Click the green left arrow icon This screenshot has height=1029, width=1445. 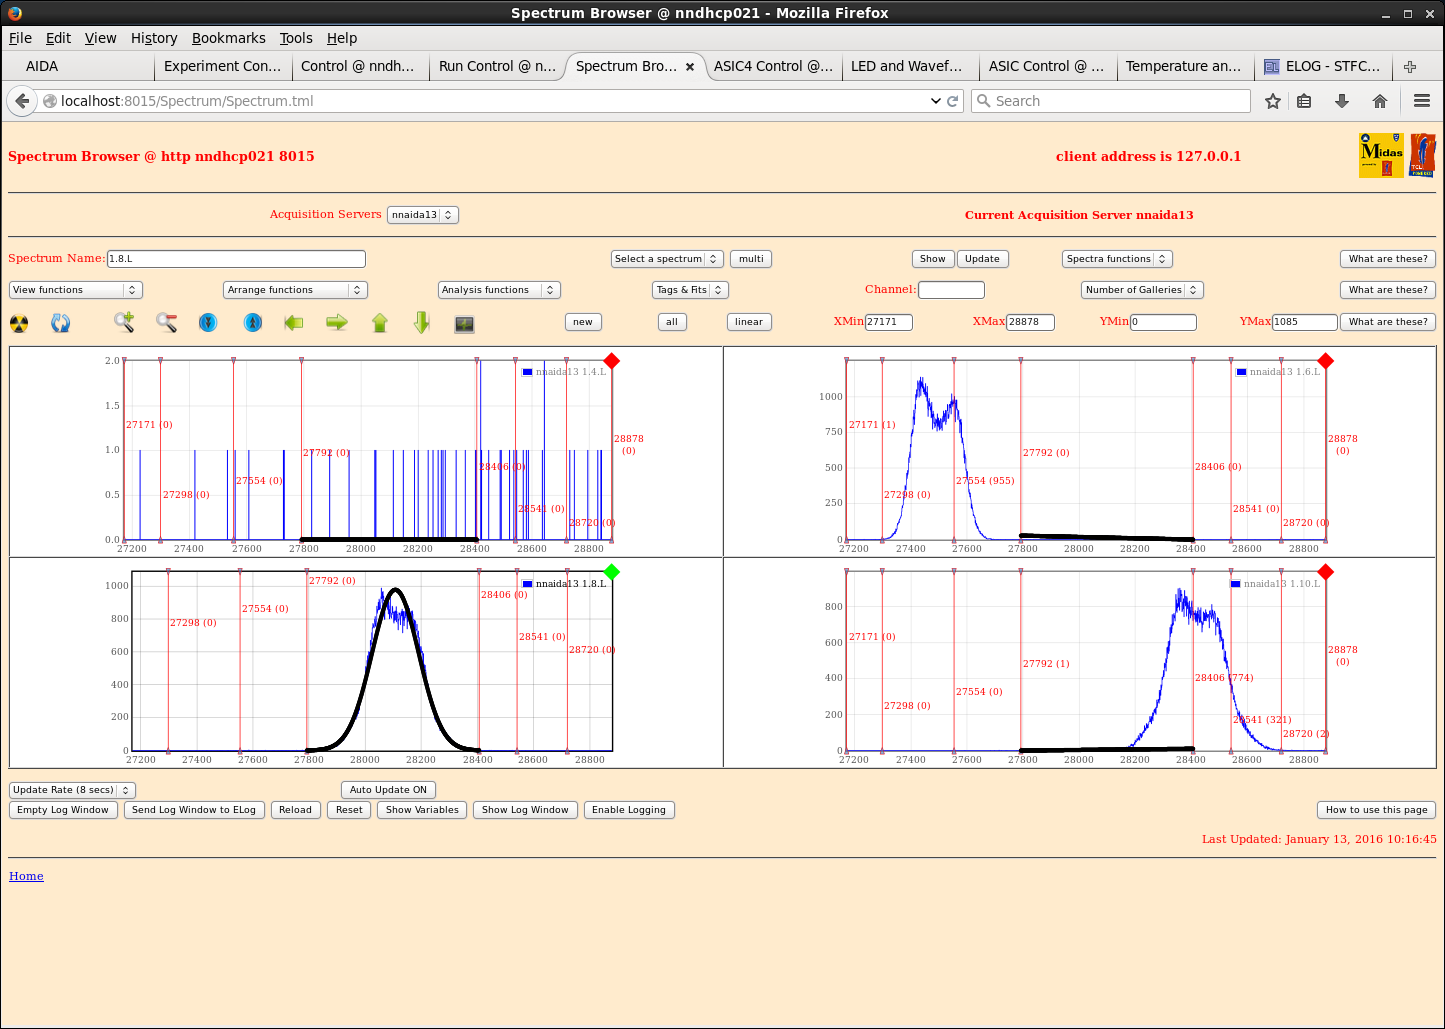(294, 322)
